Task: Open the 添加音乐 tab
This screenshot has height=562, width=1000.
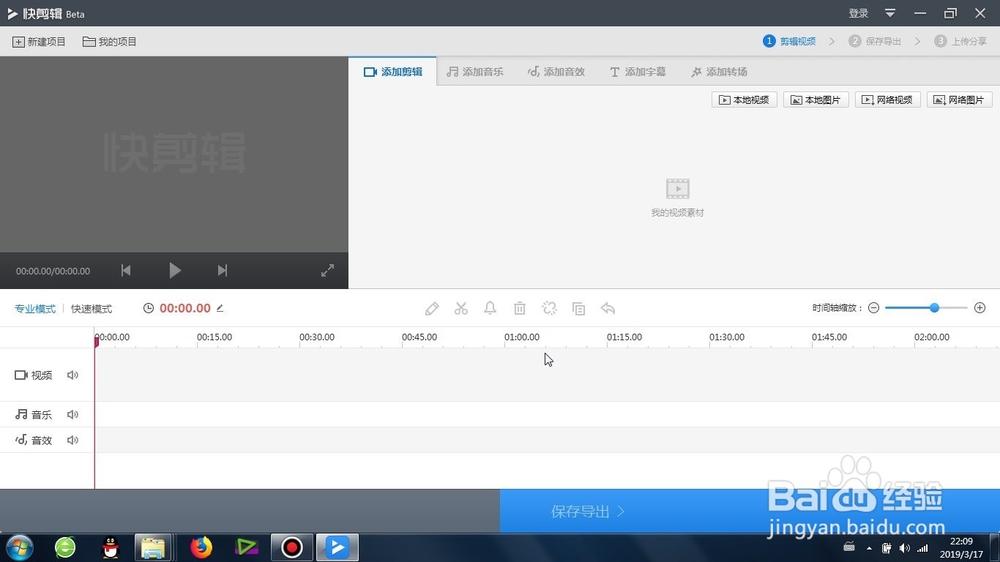Action: 475,71
